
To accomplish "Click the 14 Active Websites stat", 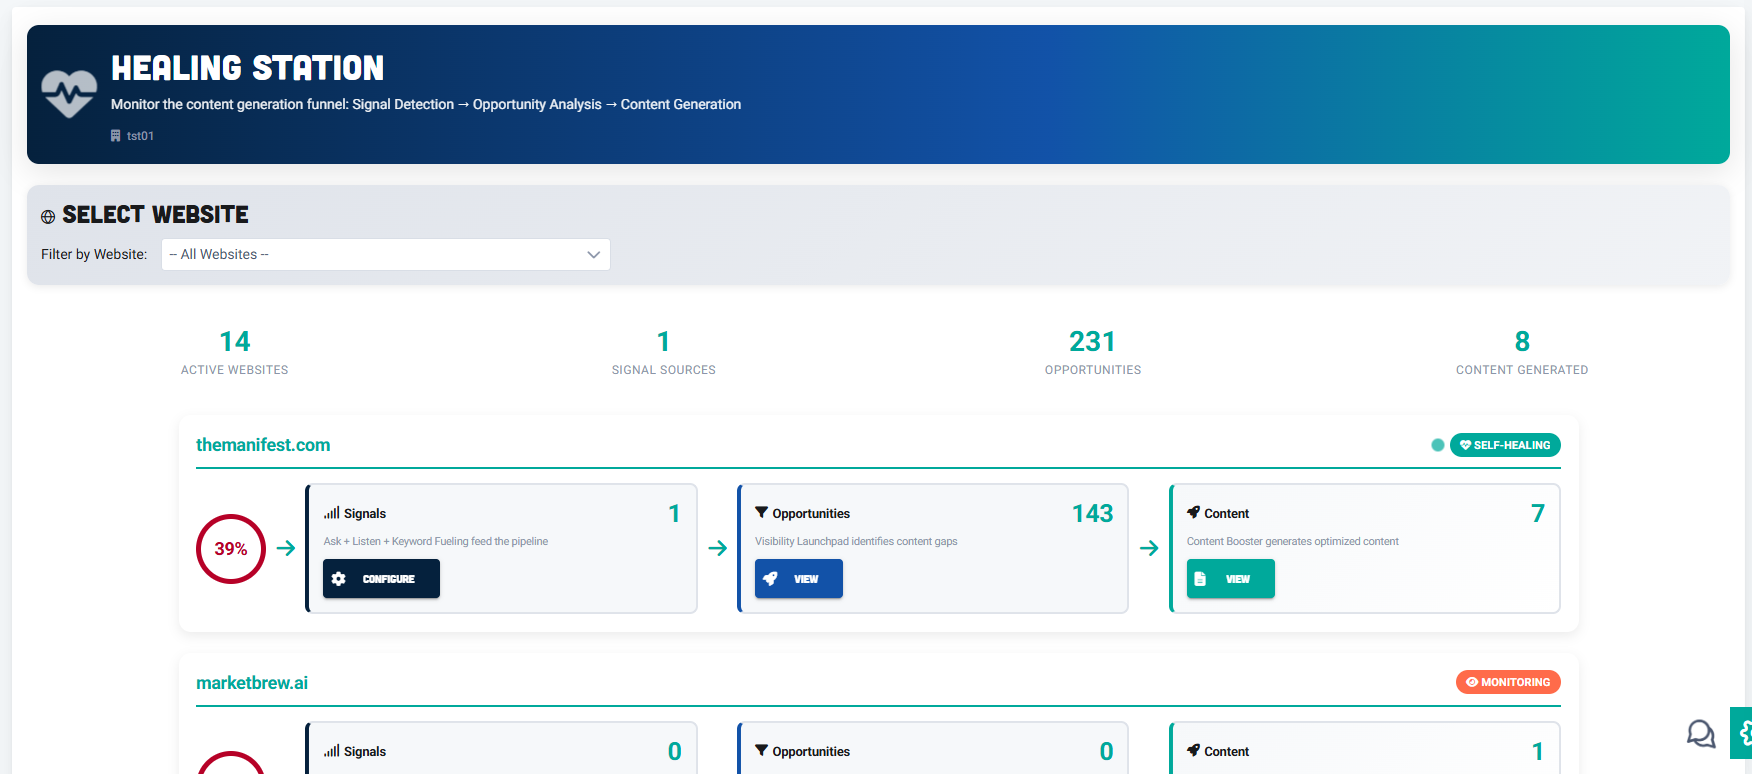I will point(235,354).
